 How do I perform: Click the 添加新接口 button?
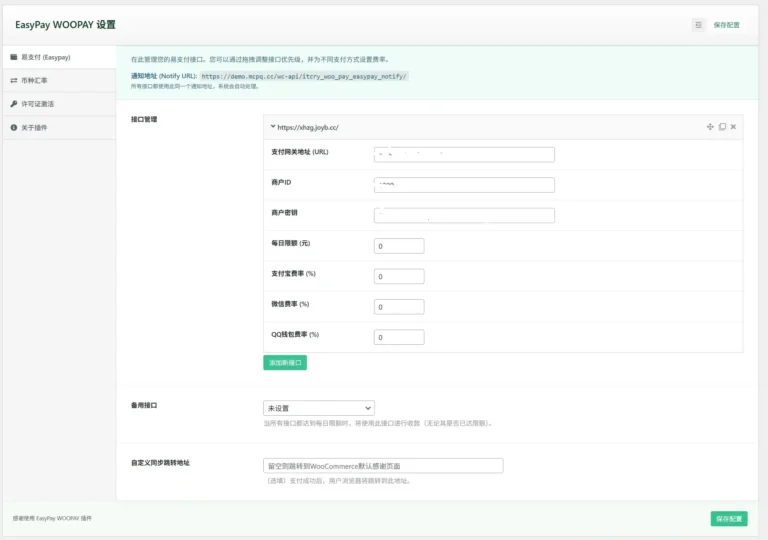285,363
